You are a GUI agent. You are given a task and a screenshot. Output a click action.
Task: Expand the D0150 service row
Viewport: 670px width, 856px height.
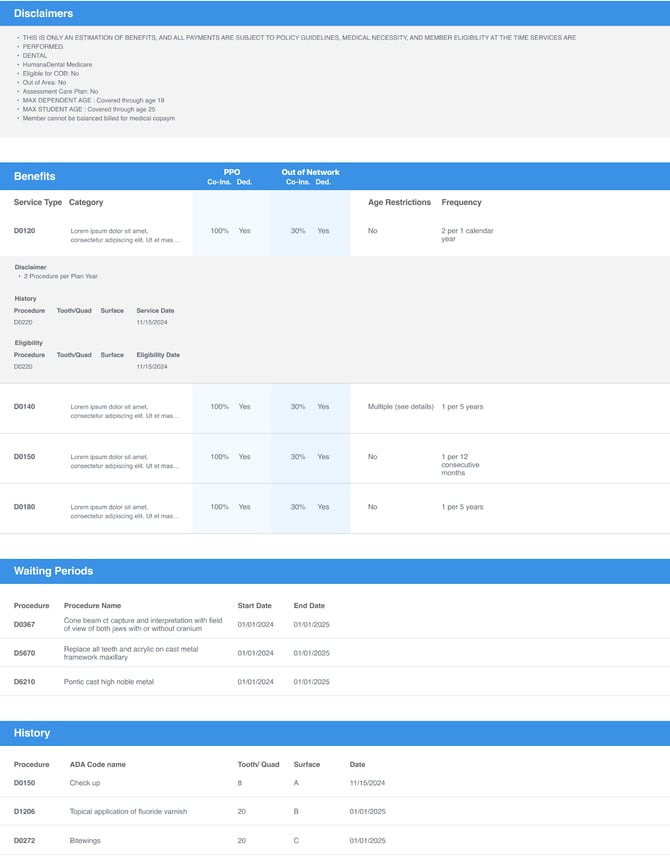click(x=24, y=457)
